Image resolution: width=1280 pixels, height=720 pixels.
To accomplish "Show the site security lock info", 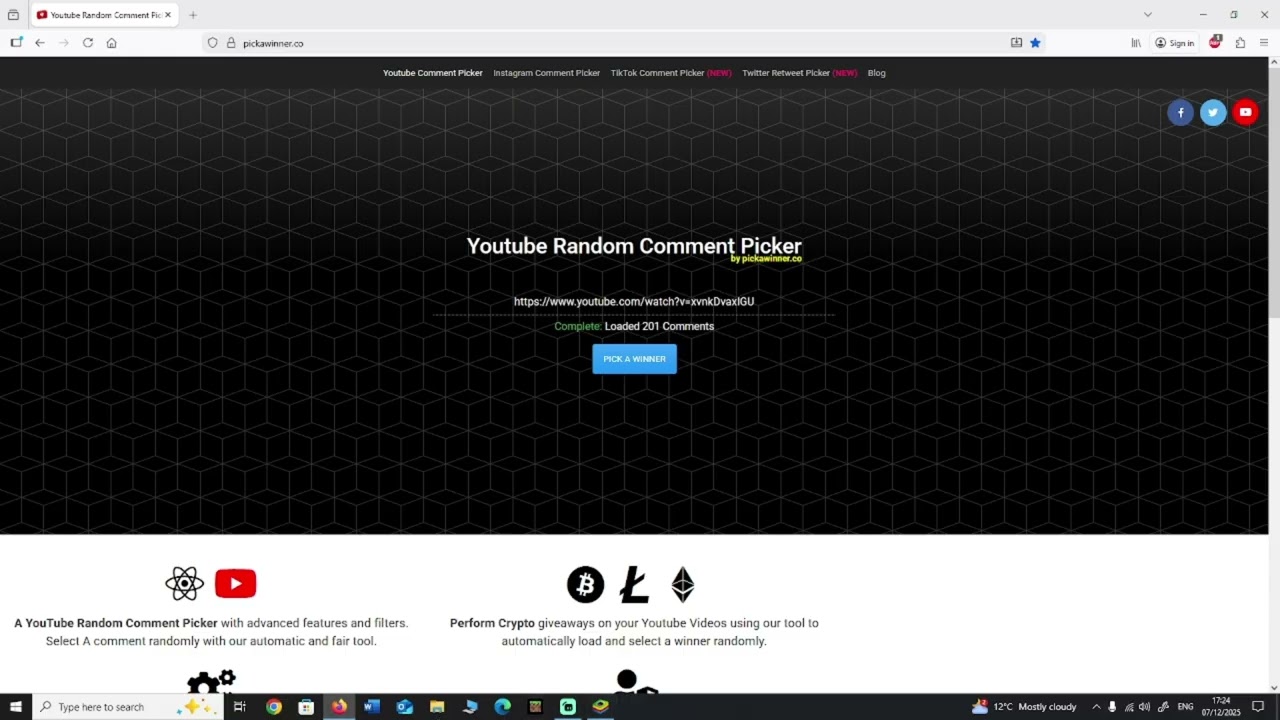I will point(231,43).
